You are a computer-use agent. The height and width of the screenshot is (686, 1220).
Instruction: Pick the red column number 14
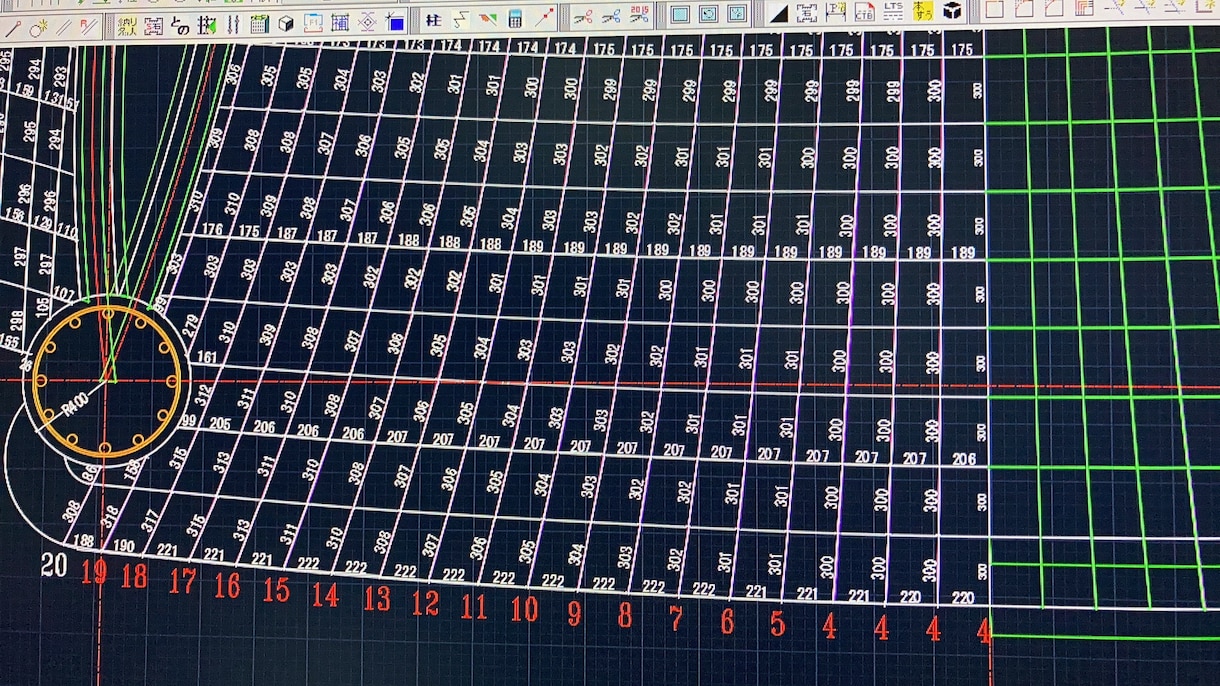(x=325, y=595)
